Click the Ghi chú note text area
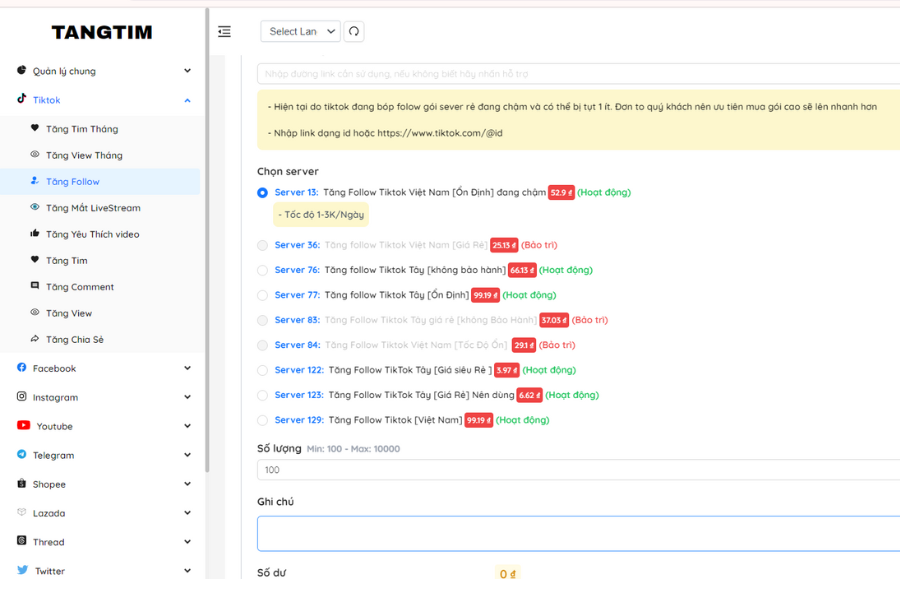The height and width of the screenshot is (600, 900). click(x=579, y=533)
